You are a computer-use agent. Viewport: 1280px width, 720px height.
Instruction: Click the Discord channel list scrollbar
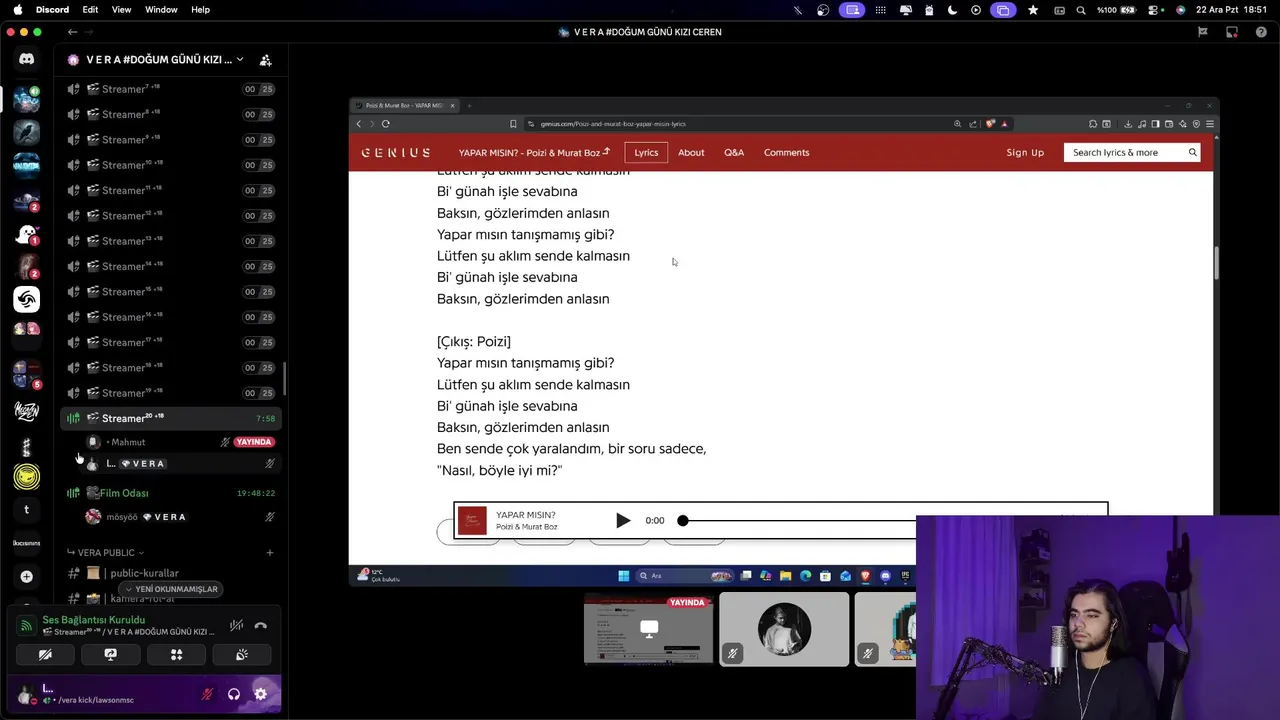point(285,378)
